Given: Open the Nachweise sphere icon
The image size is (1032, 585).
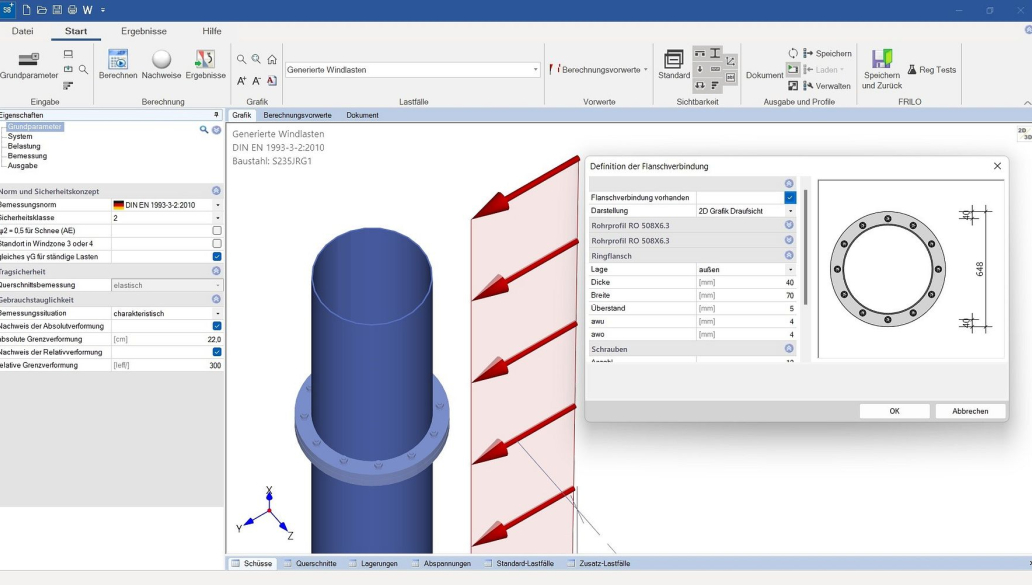Looking at the screenshot, I should pos(161,61).
